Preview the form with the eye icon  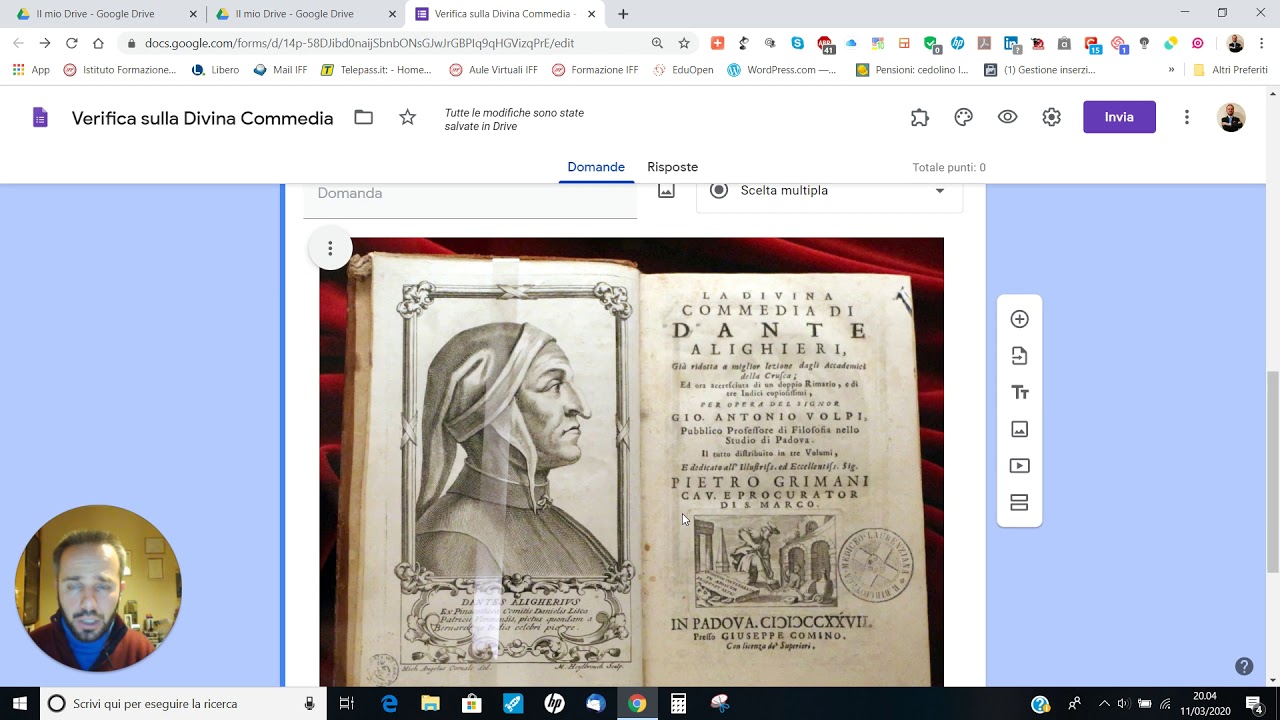(x=1007, y=117)
